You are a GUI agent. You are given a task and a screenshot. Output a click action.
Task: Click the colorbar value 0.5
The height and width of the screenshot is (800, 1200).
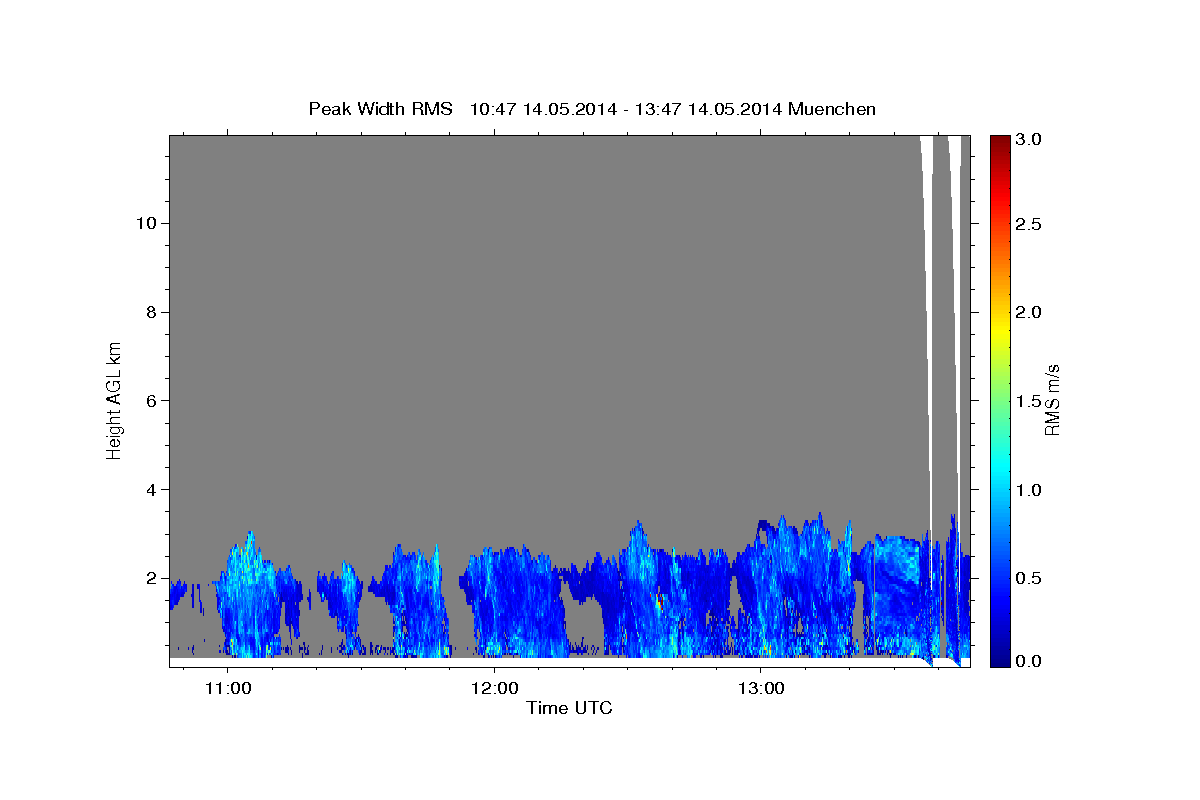pyautogui.click(x=1028, y=578)
